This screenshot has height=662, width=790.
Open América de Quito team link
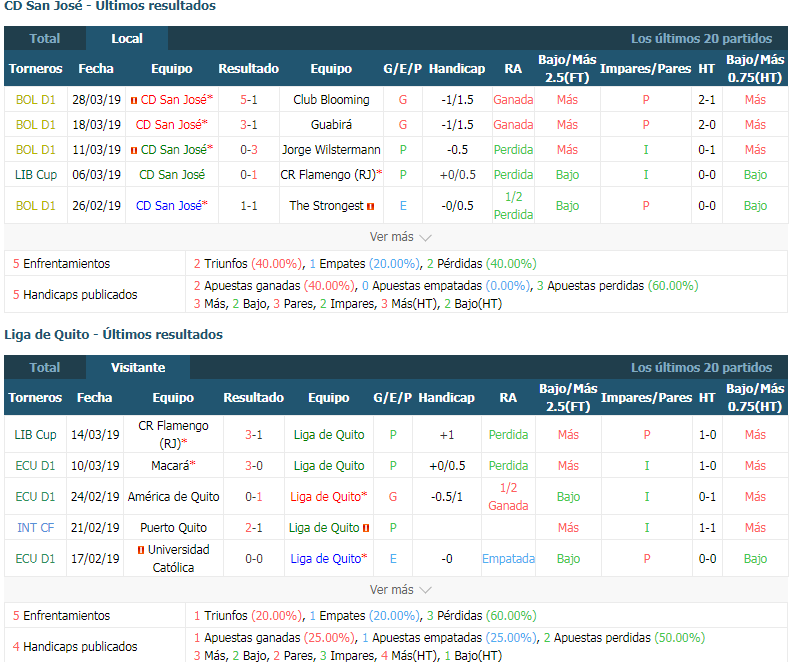[x=173, y=497]
